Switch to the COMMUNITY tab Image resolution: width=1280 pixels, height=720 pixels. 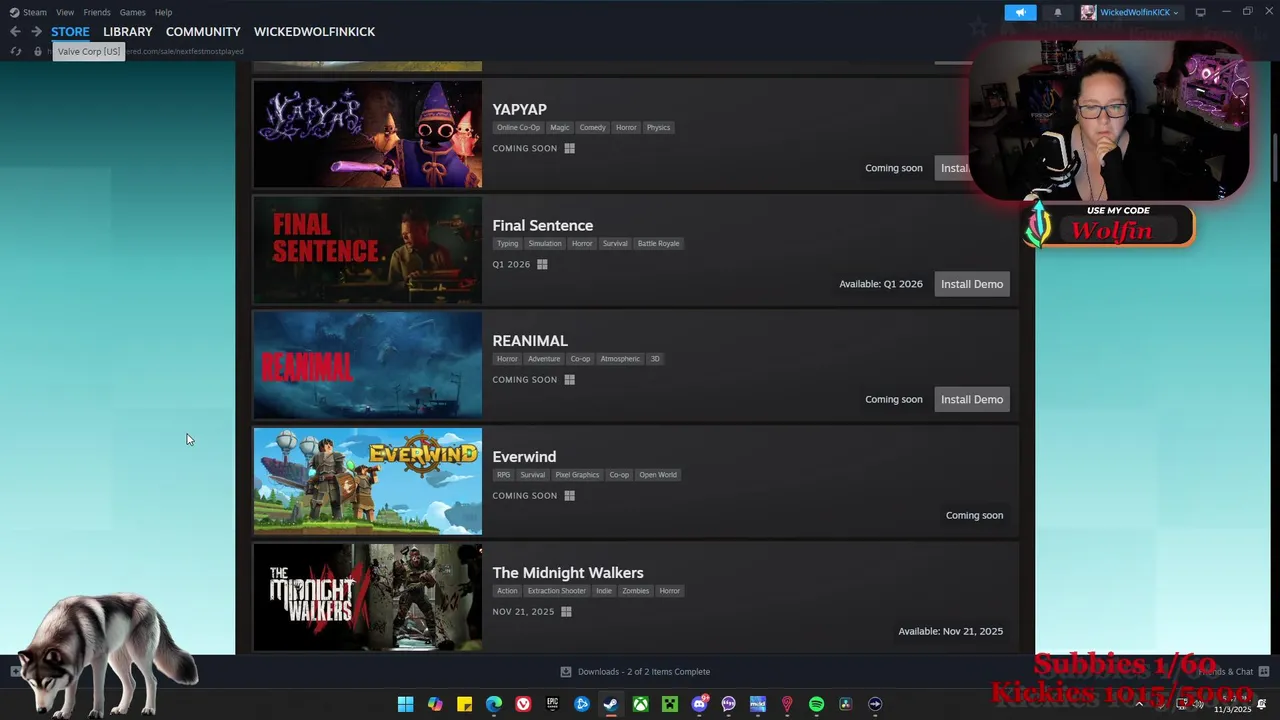point(203,32)
